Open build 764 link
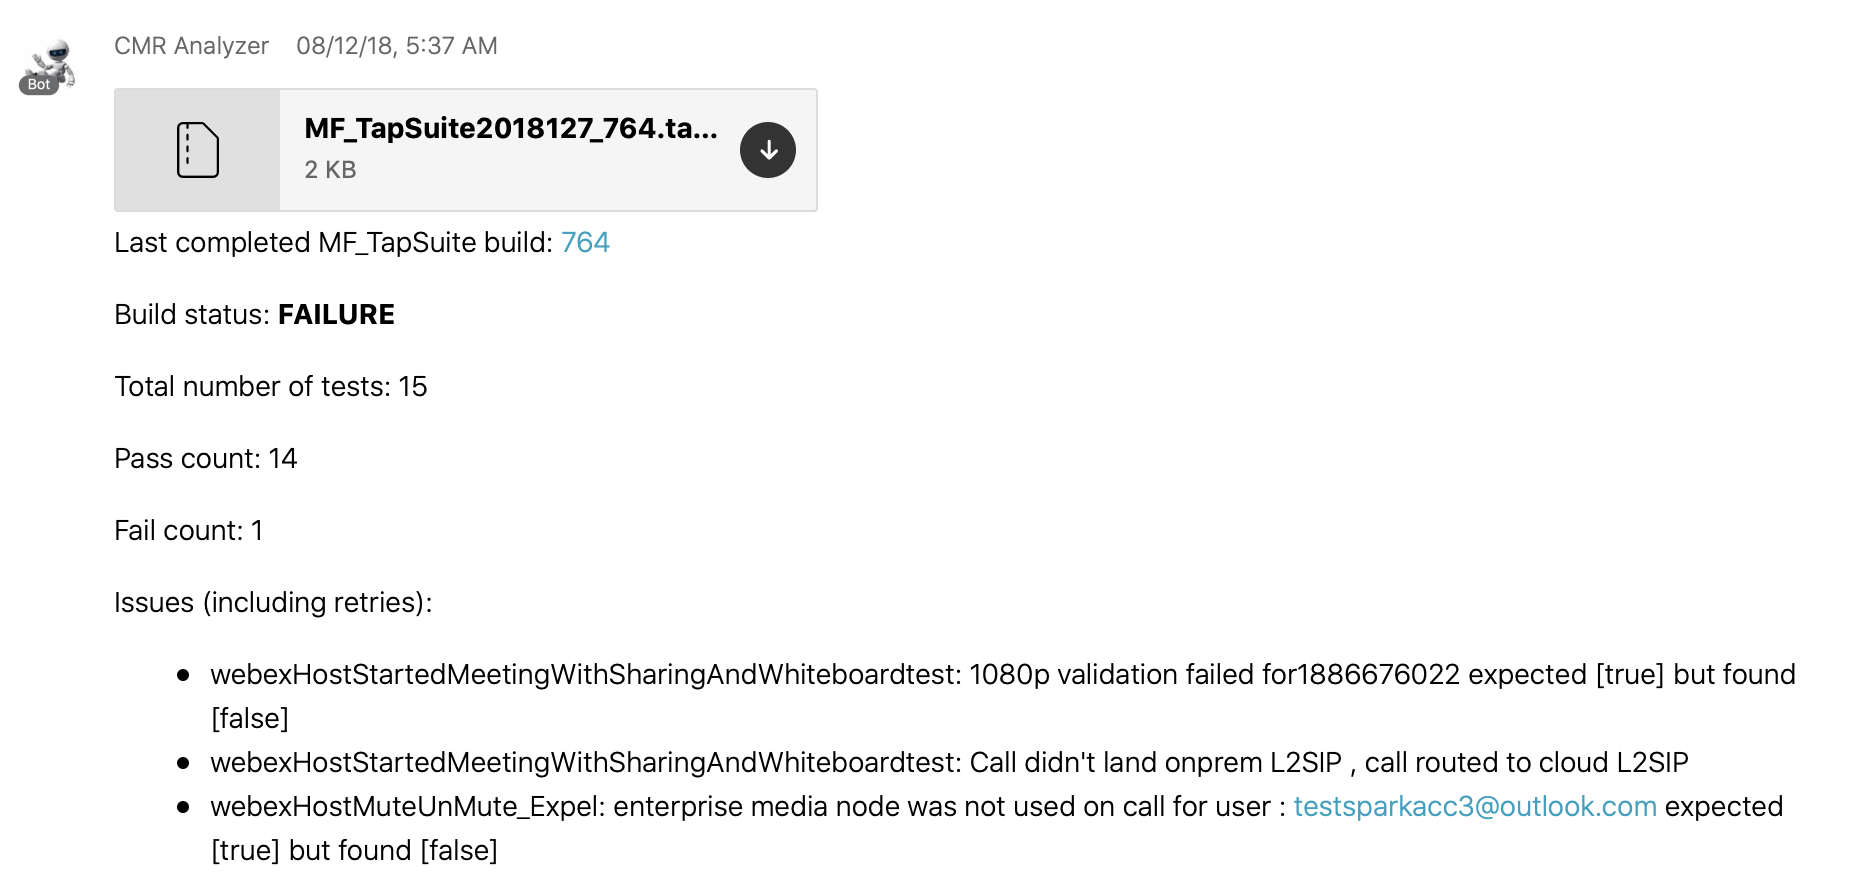This screenshot has height=888, width=1858. (585, 243)
